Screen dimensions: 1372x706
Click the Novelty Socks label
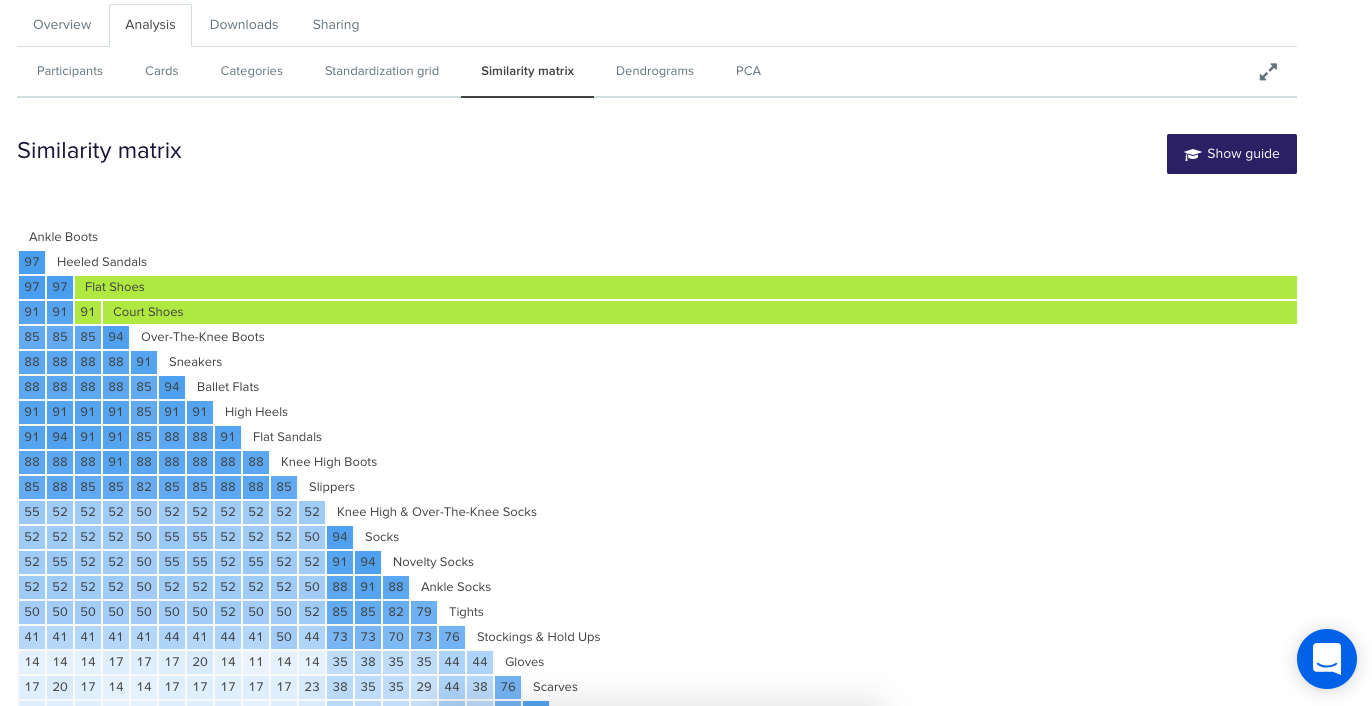pyautogui.click(x=434, y=562)
